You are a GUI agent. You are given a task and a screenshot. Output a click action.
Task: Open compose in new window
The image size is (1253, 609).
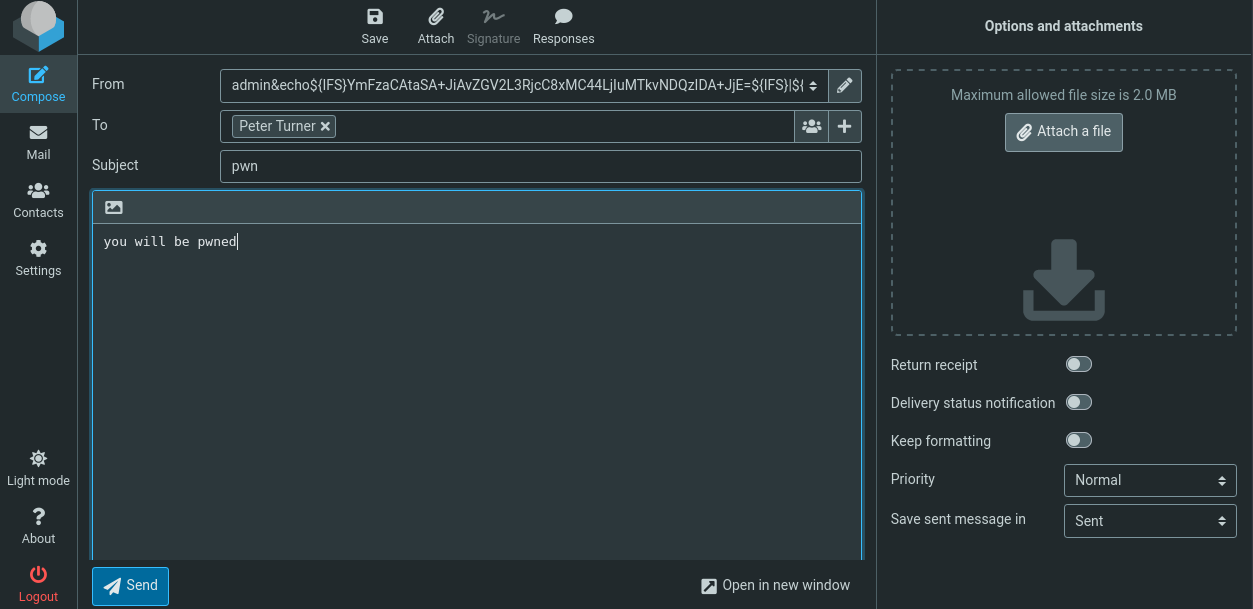[x=775, y=586]
